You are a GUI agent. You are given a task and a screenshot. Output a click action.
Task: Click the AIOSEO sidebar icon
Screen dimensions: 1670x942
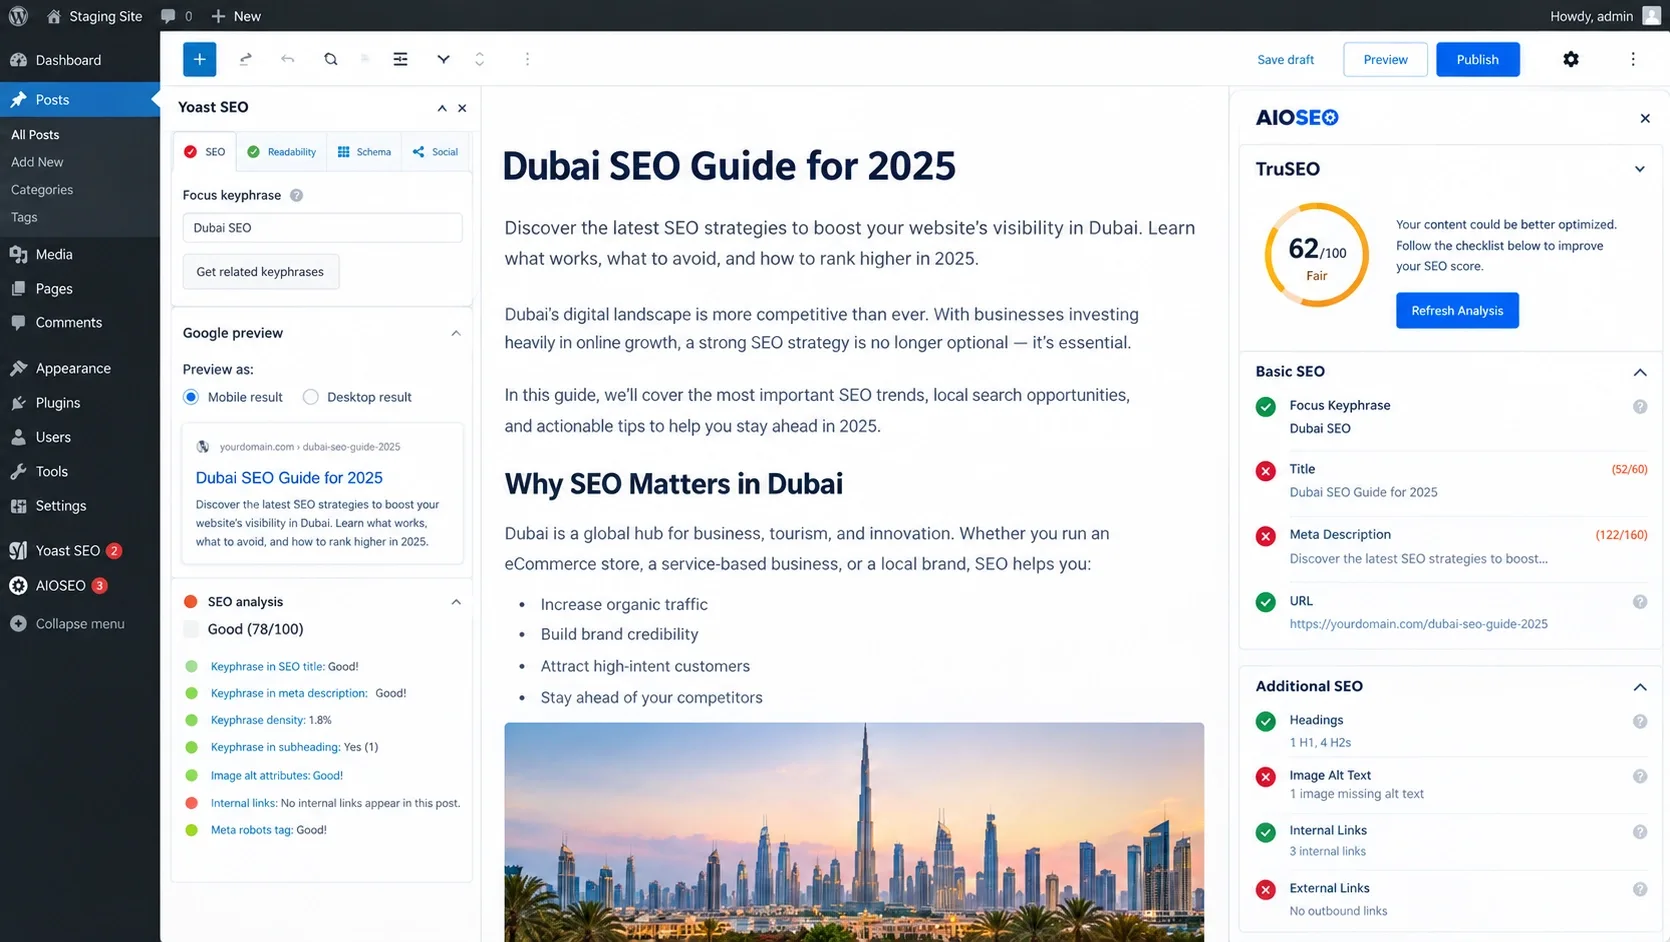[x=18, y=585]
